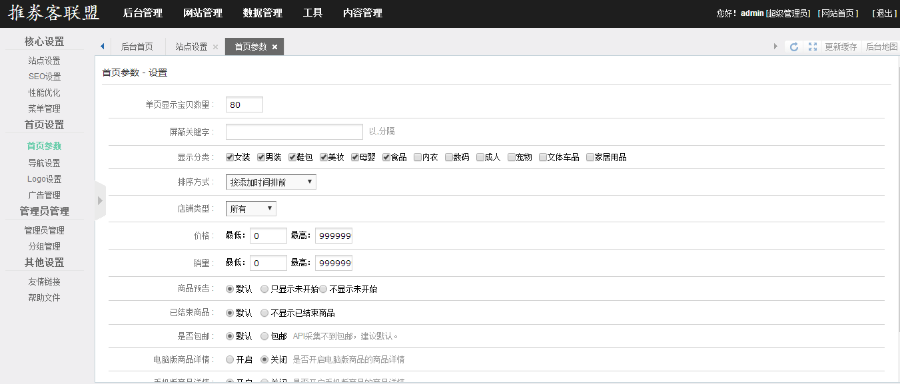Focus the 屏蔽关键字 input field
Image resolution: width=900 pixels, height=384 pixels.
(294, 132)
